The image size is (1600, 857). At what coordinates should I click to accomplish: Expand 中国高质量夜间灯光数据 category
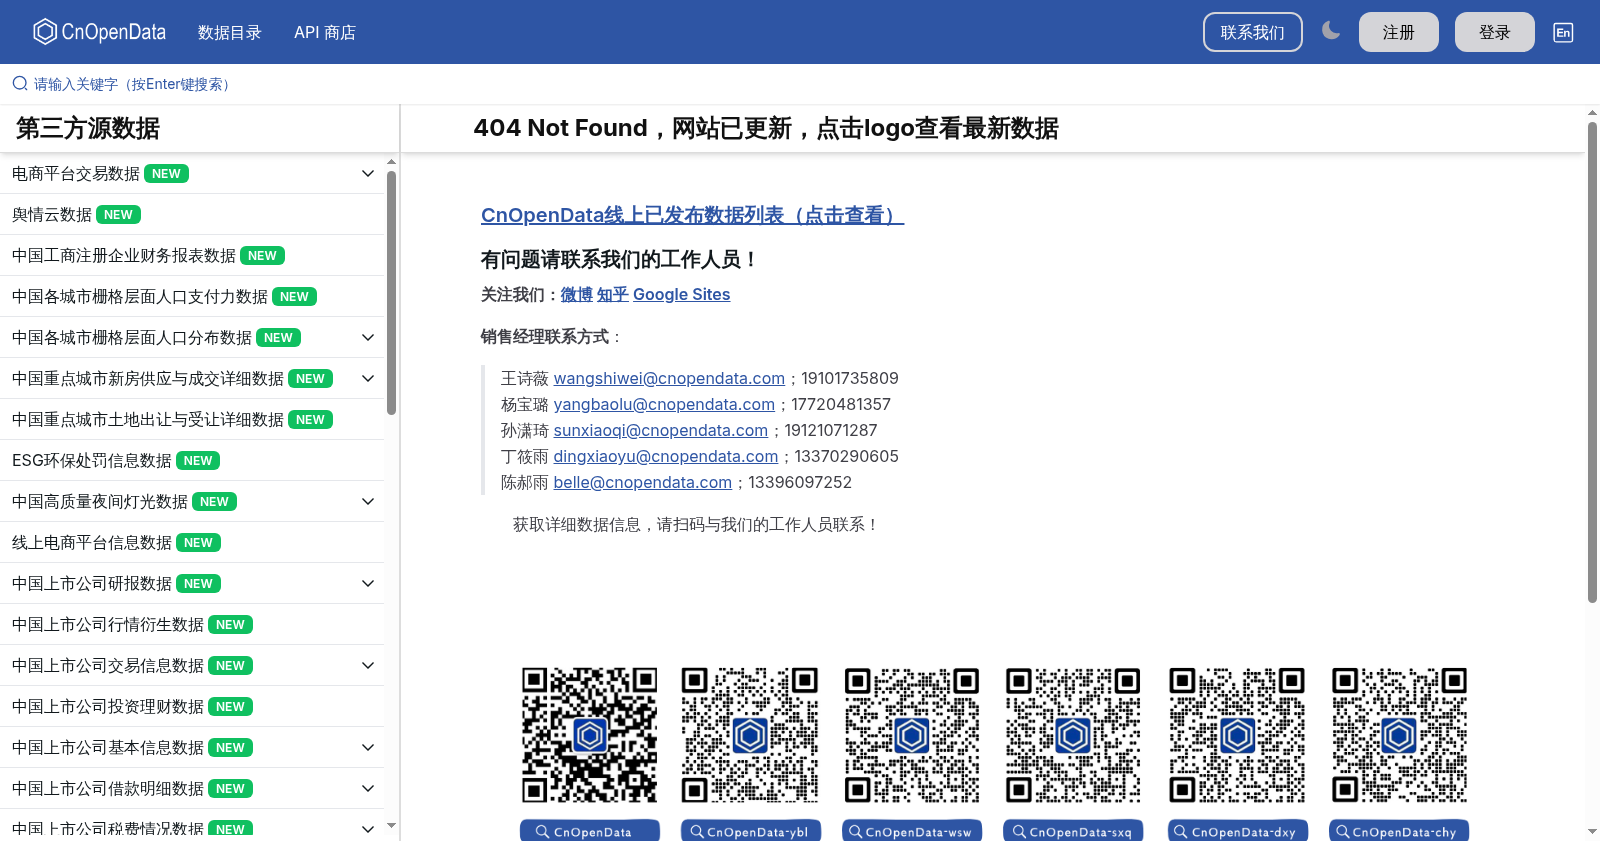click(x=368, y=502)
